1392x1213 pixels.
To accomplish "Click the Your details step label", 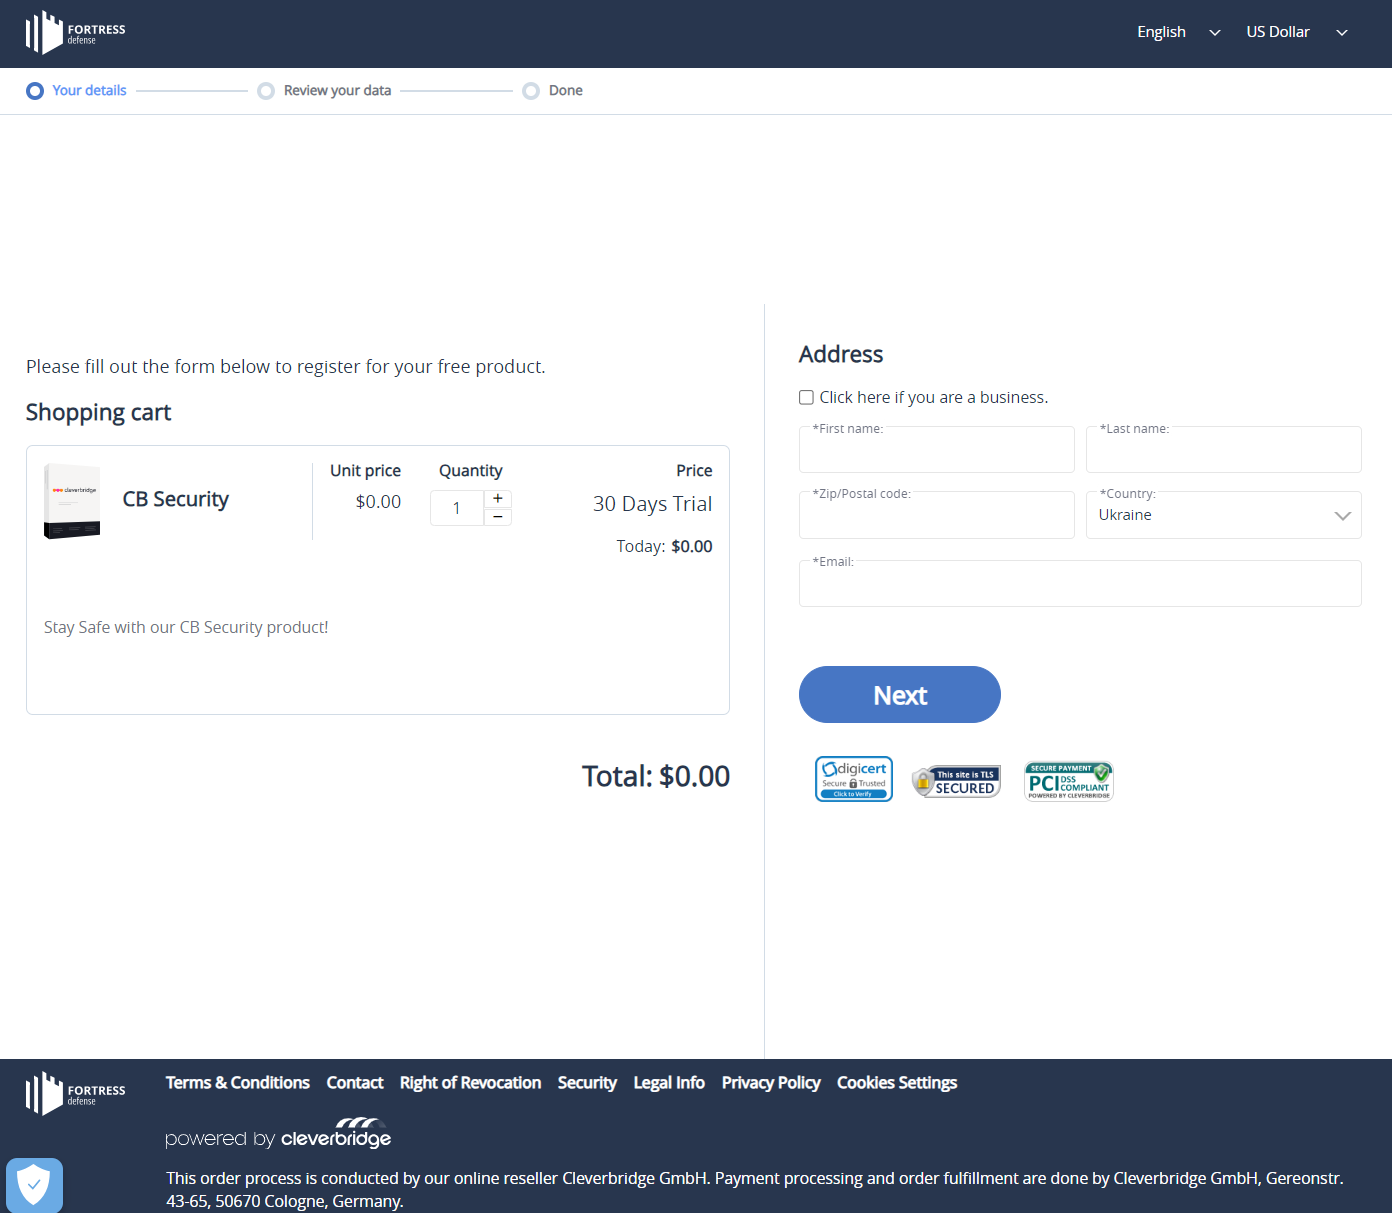I will pos(90,90).
